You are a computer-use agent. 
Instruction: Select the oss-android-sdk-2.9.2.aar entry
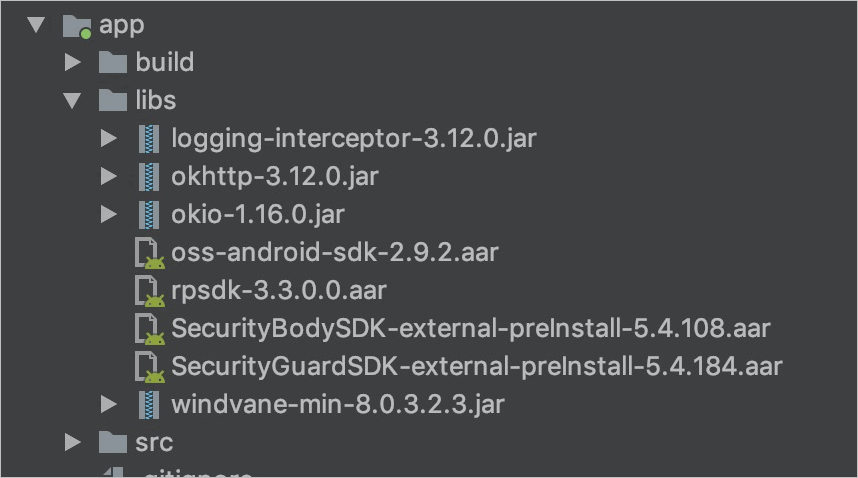click(335, 253)
